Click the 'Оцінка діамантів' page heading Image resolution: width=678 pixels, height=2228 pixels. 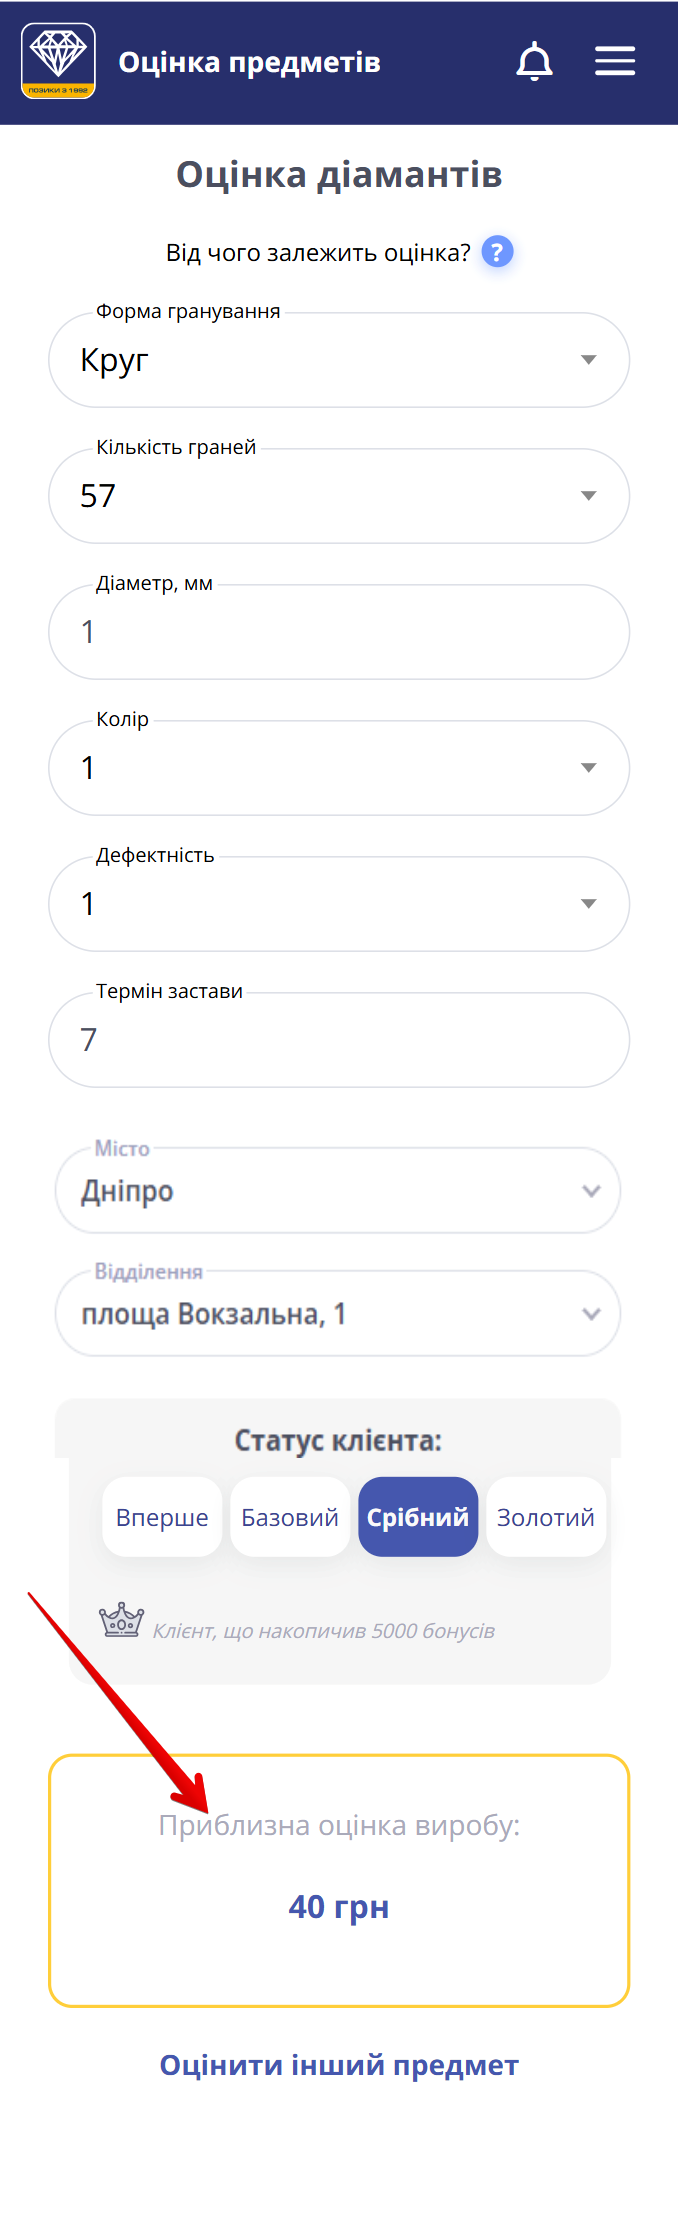click(x=339, y=174)
